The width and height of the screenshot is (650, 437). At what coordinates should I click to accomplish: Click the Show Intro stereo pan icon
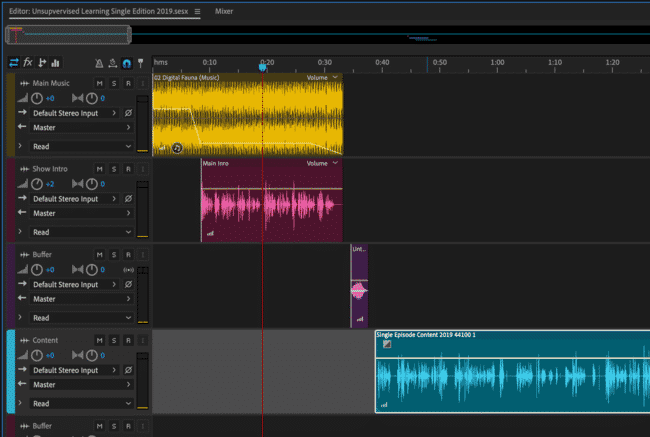click(x=78, y=184)
